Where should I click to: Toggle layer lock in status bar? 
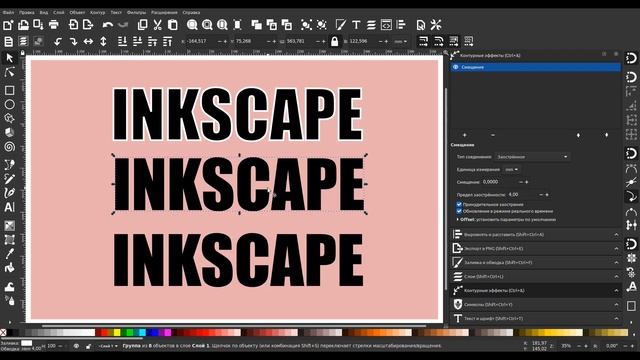[88, 346]
